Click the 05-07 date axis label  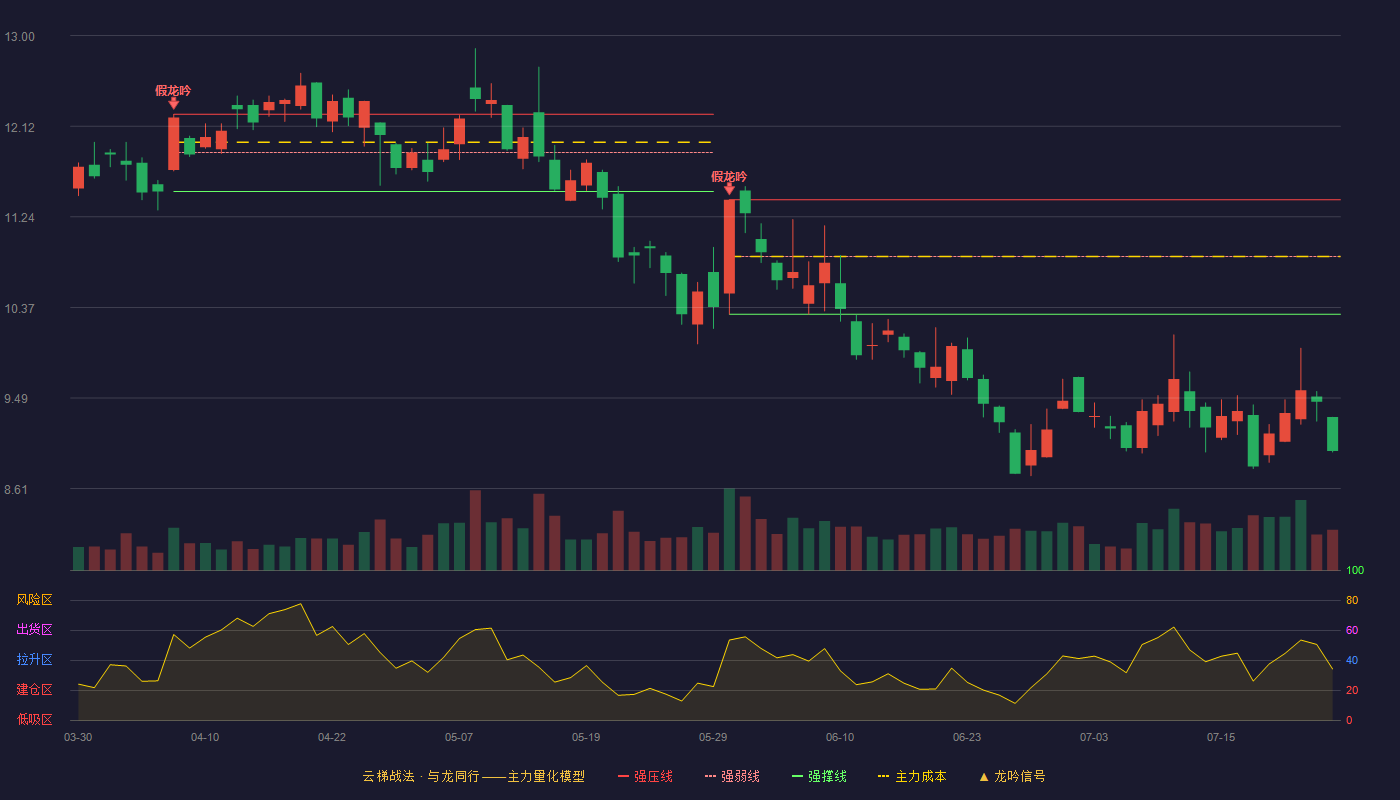(459, 737)
